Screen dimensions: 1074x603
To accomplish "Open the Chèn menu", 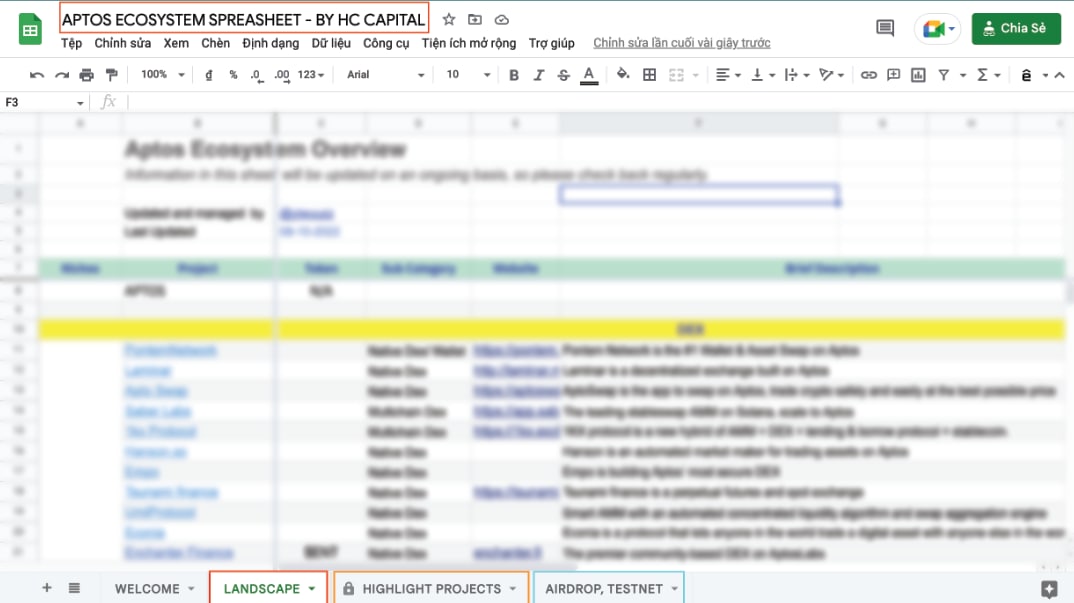I will pos(215,43).
